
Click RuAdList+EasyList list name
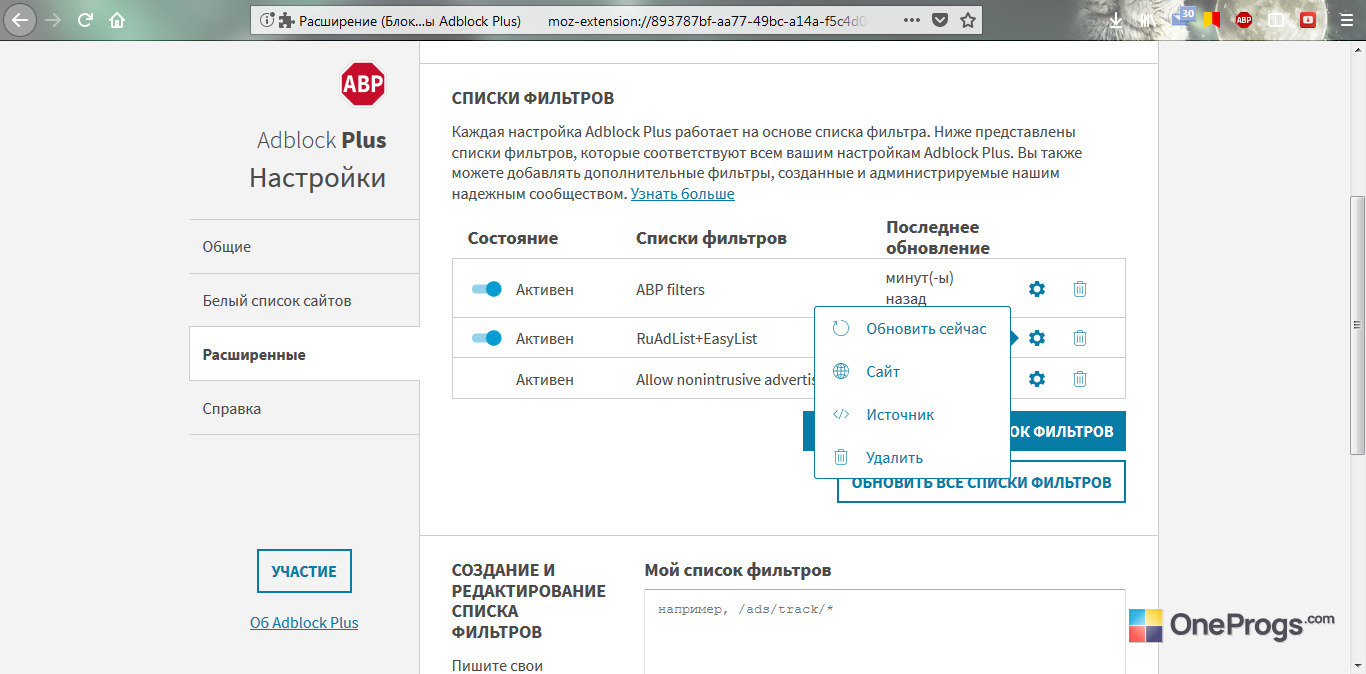[697, 339]
